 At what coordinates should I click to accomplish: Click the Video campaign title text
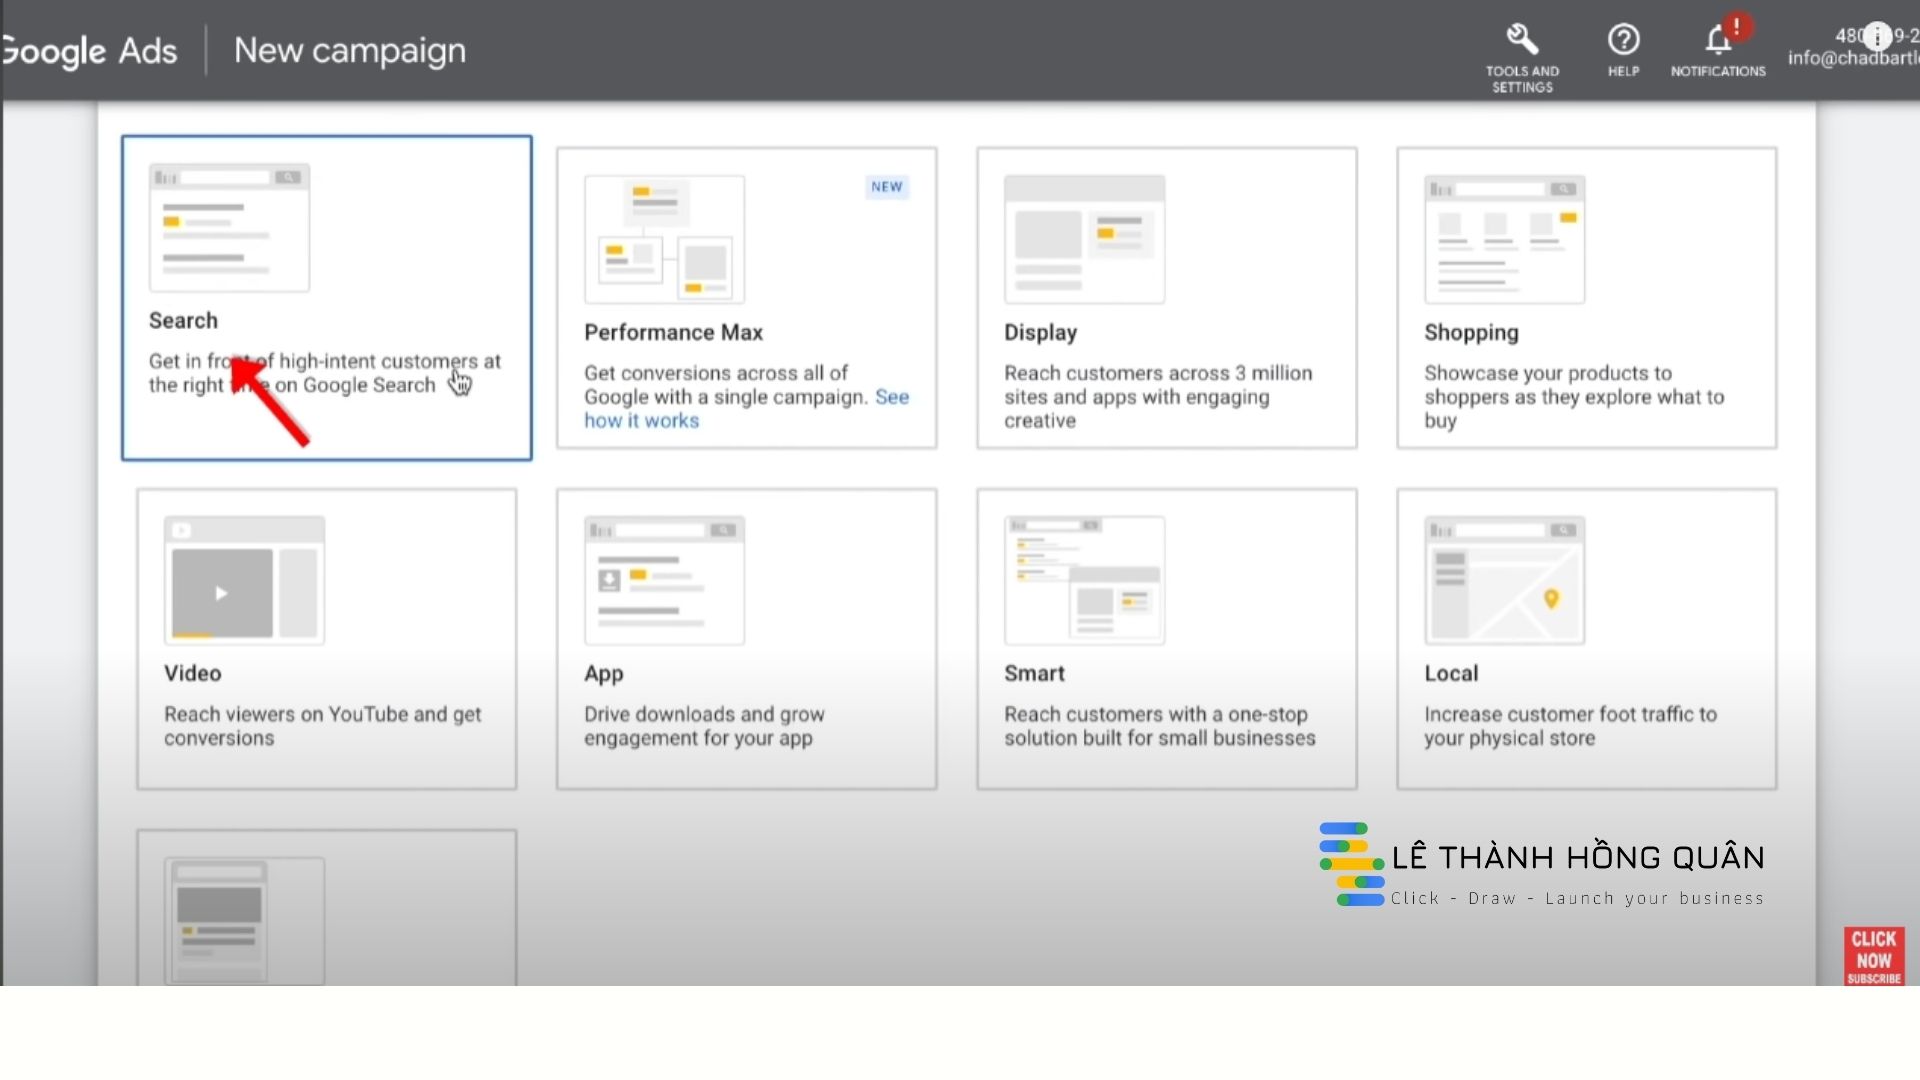(x=193, y=673)
